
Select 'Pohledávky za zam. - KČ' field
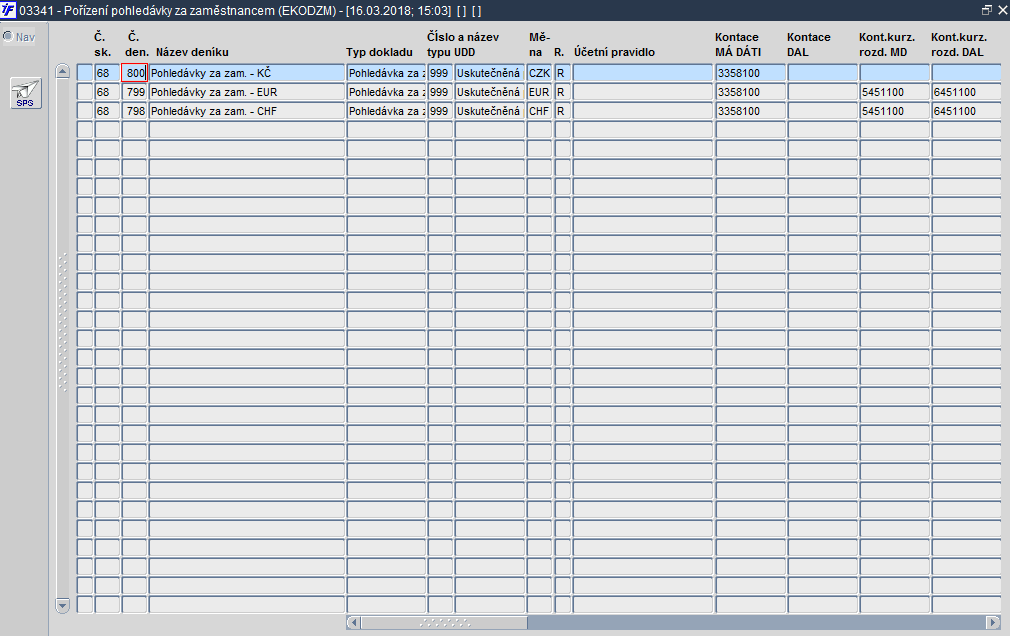click(247, 73)
